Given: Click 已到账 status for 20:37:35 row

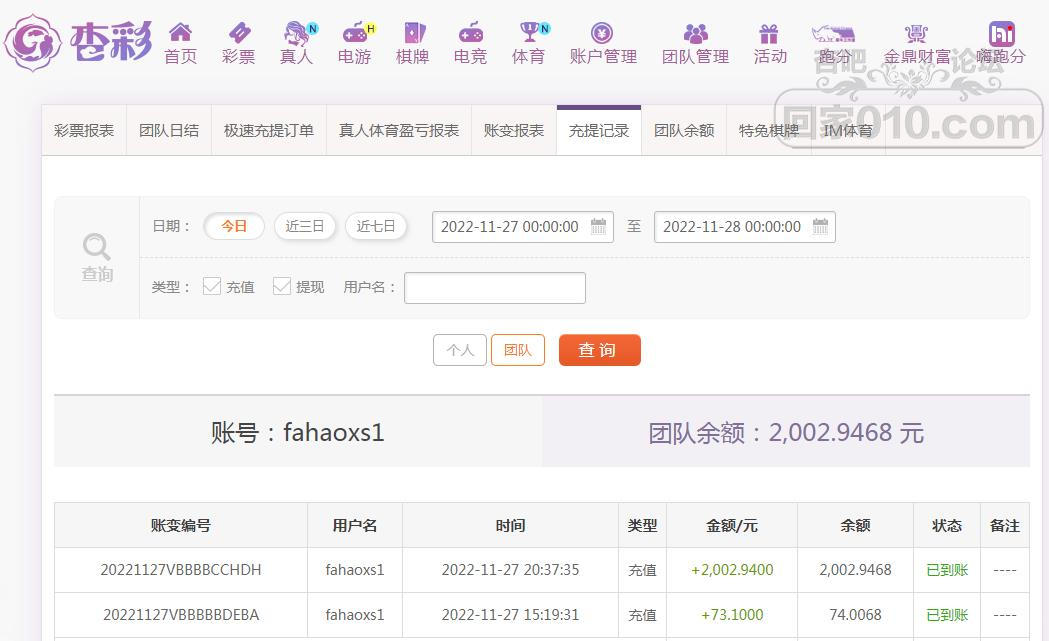Looking at the screenshot, I should click(947, 570).
